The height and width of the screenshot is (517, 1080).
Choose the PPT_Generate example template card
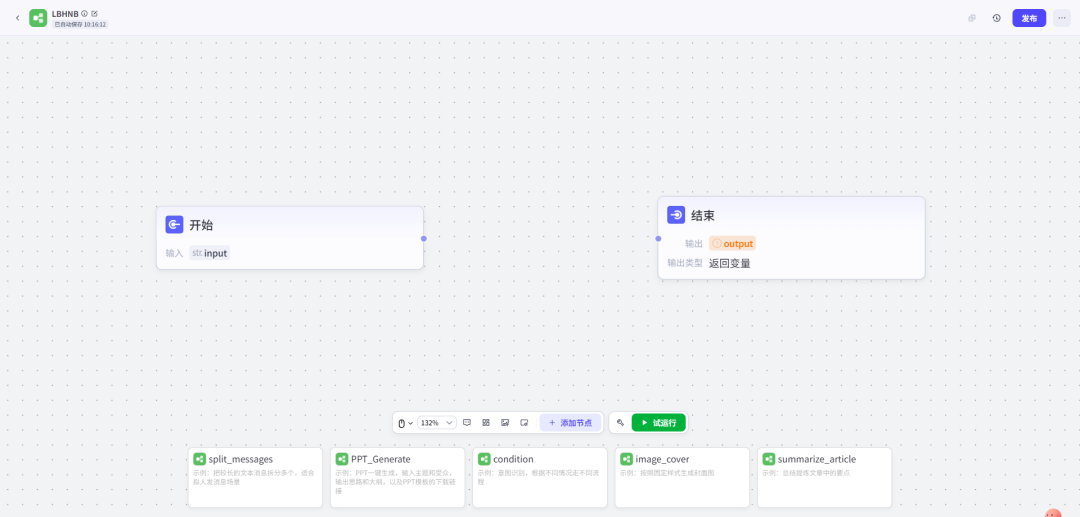coord(398,477)
